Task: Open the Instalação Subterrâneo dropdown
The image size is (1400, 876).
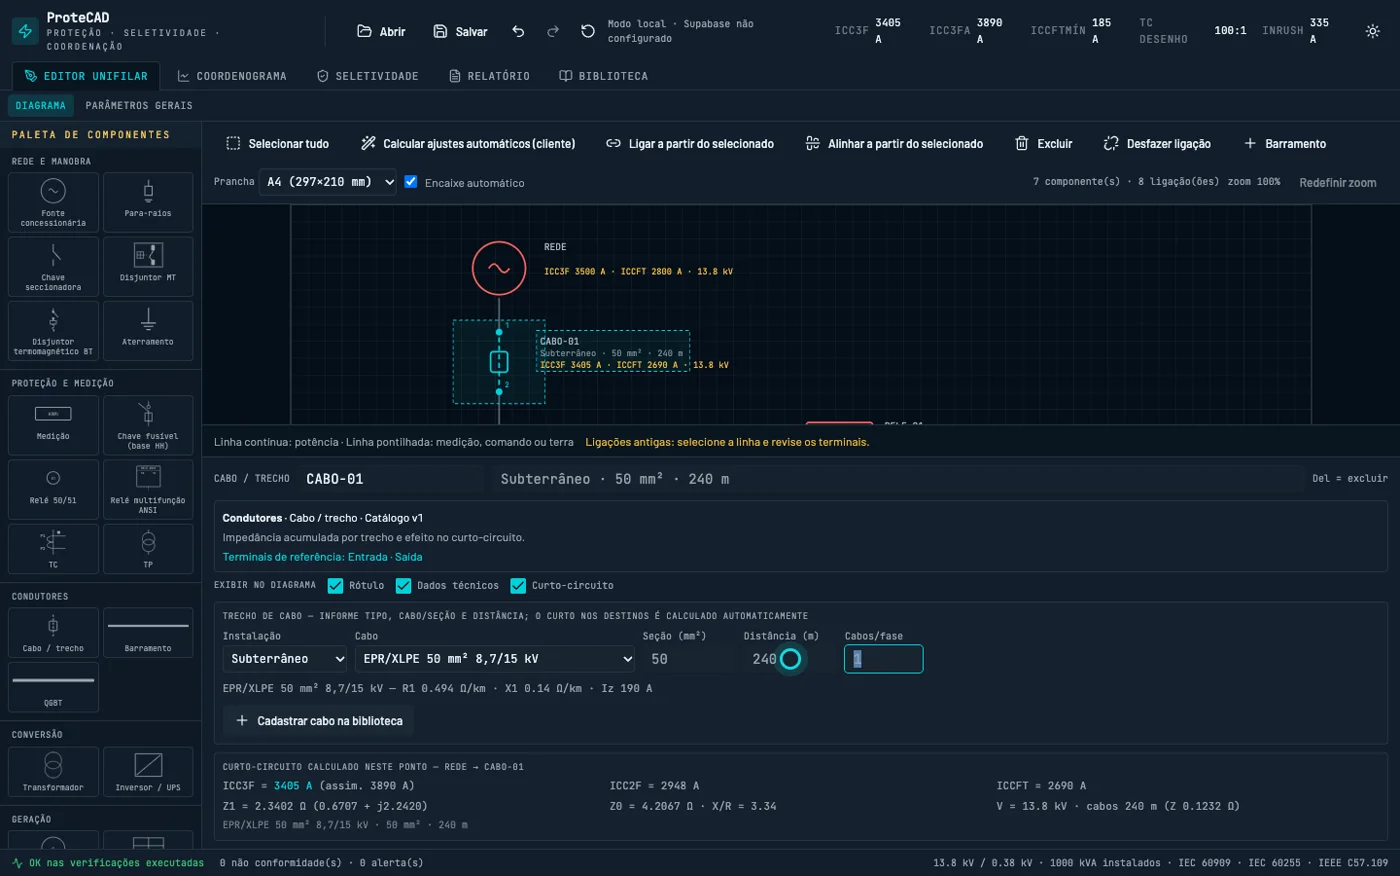Action: pos(285,659)
